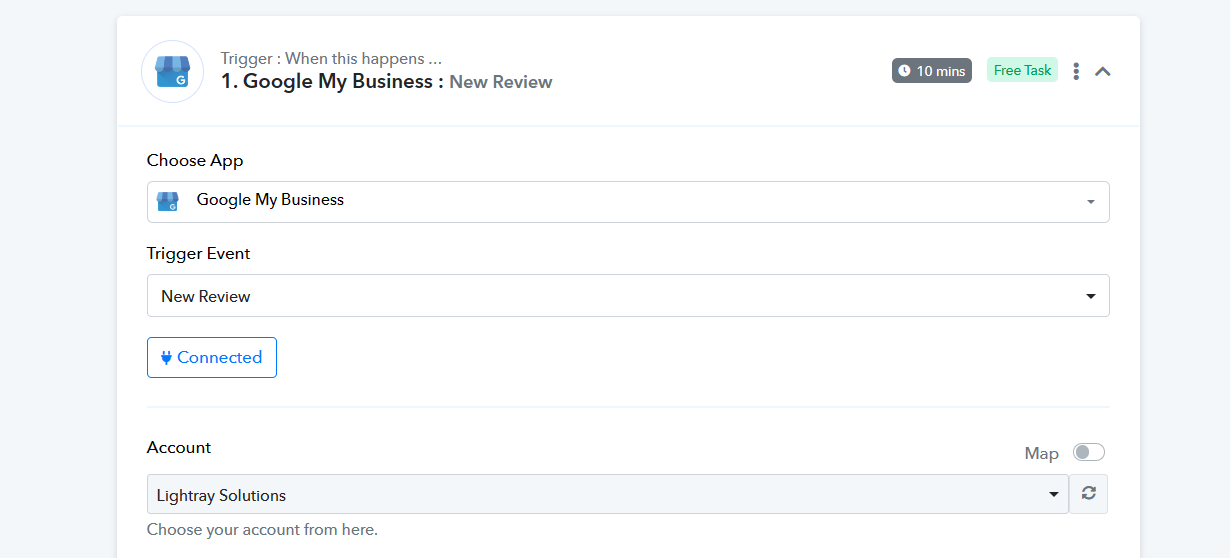This screenshot has height=558, width=1230.
Task: Open the Choose App dropdown
Action: 628,201
